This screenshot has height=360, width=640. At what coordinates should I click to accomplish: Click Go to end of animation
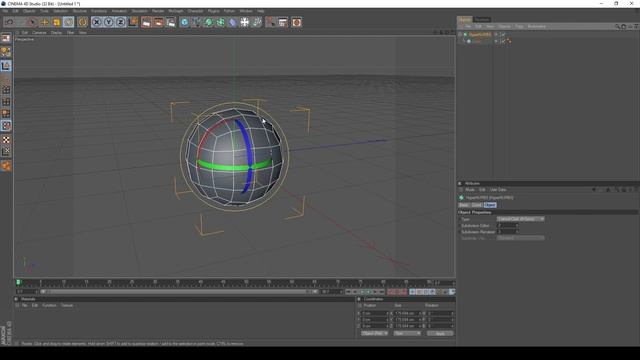pos(382,292)
